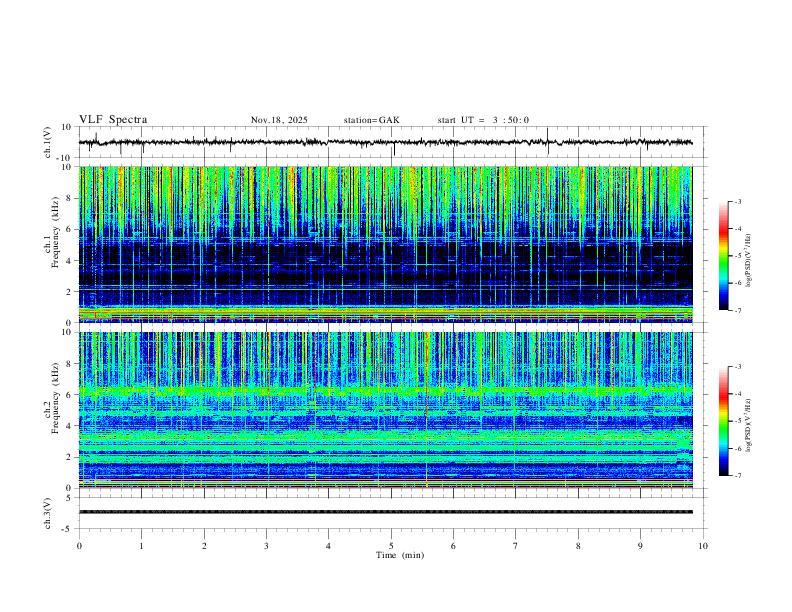Click the "-3" tick on ch.1 color bar
This screenshot has width=792, height=612.
(738, 201)
